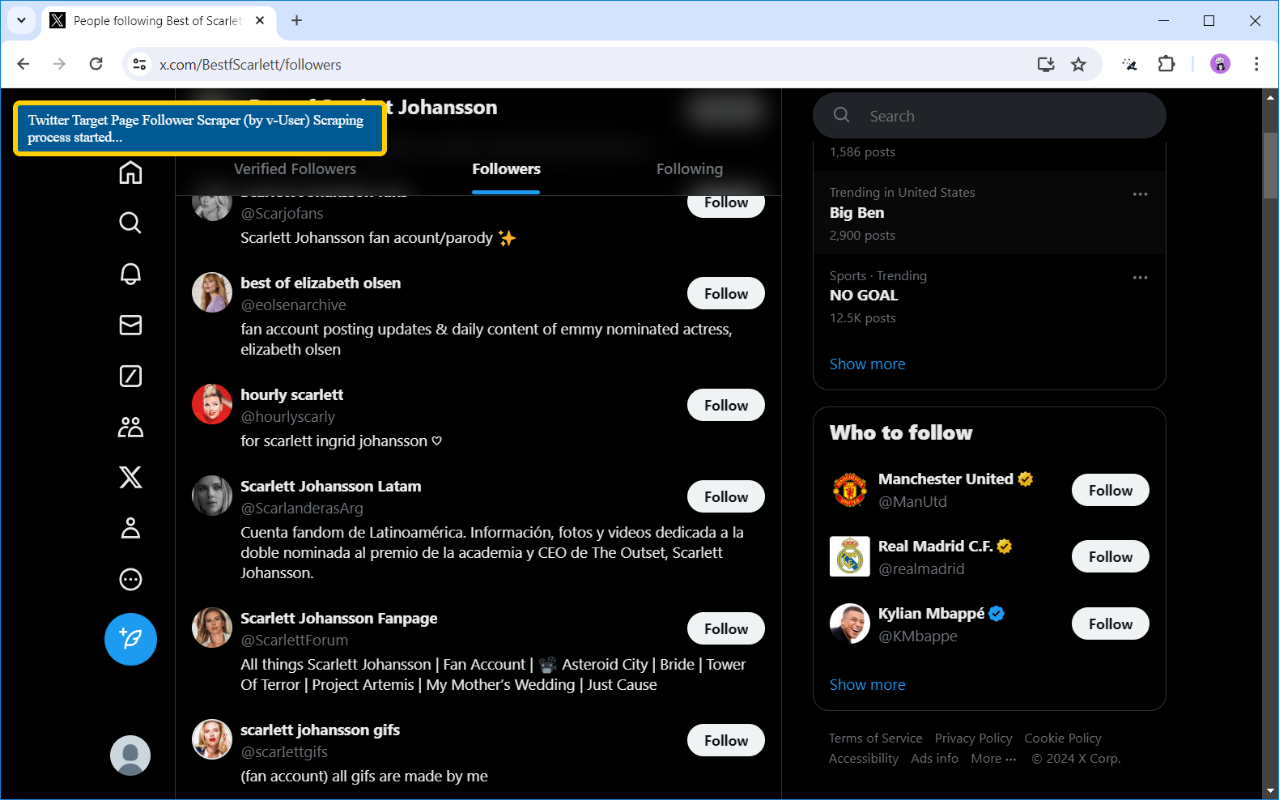Screen dimensions: 1280x800
Task: Open more options for NO GOAL trend
Action: coord(1140,277)
